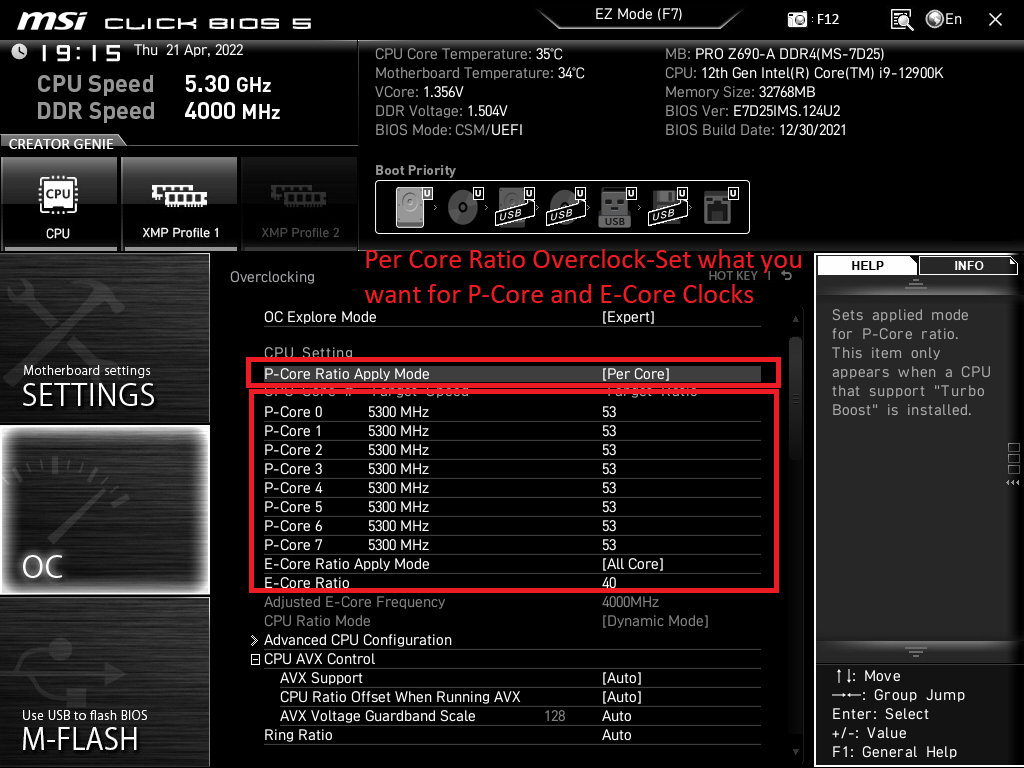Edit the P-Core 5 target ratio value

pos(609,507)
